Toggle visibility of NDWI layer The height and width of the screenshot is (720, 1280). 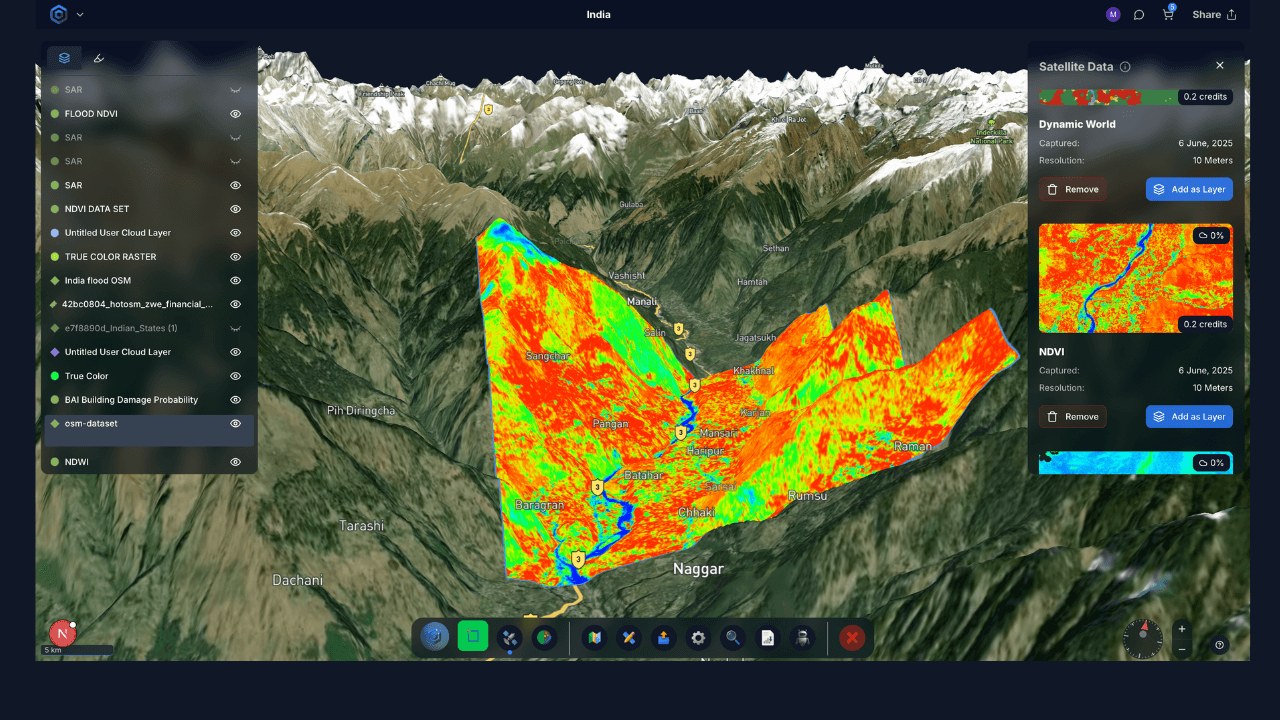[236, 462]
